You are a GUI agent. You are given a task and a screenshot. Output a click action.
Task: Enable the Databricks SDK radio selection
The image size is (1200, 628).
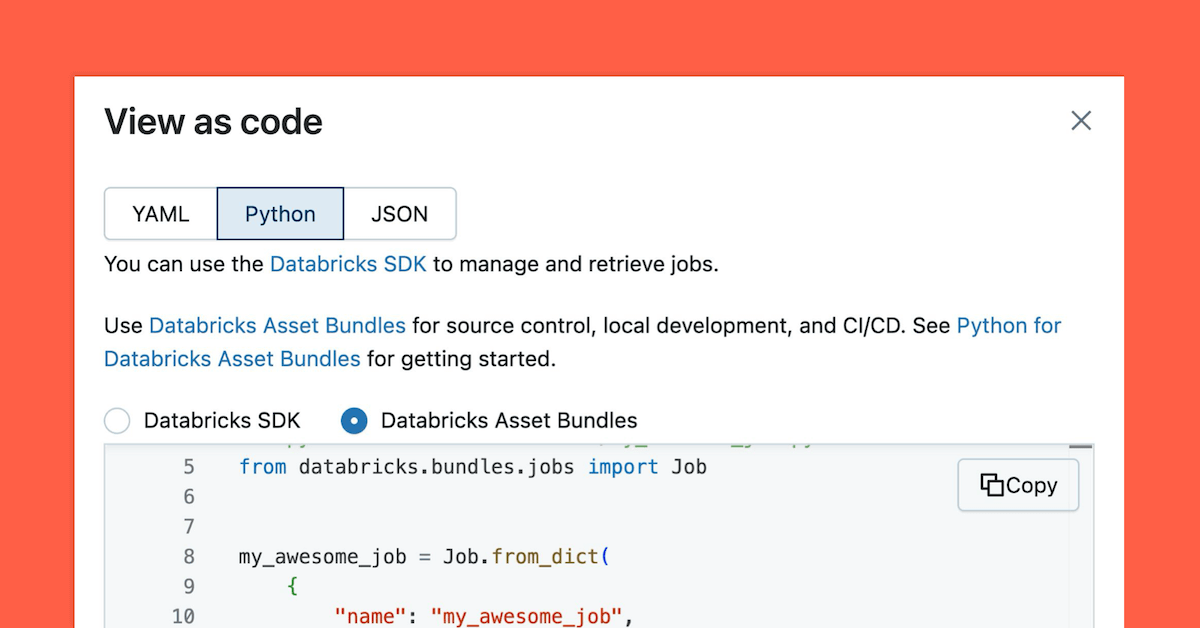pyautogui.click(x=117, y=421)
